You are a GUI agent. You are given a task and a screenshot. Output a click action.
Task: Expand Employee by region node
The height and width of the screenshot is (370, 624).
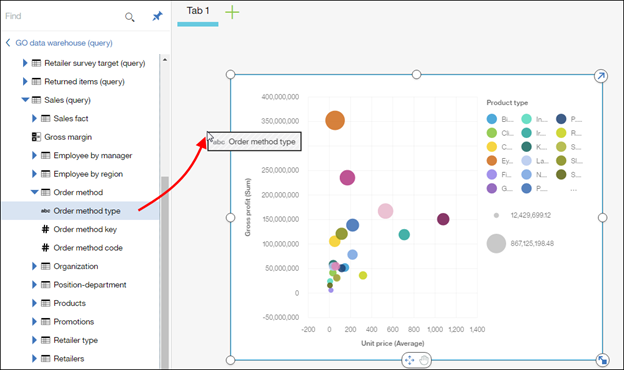click(x=34, y=174)
